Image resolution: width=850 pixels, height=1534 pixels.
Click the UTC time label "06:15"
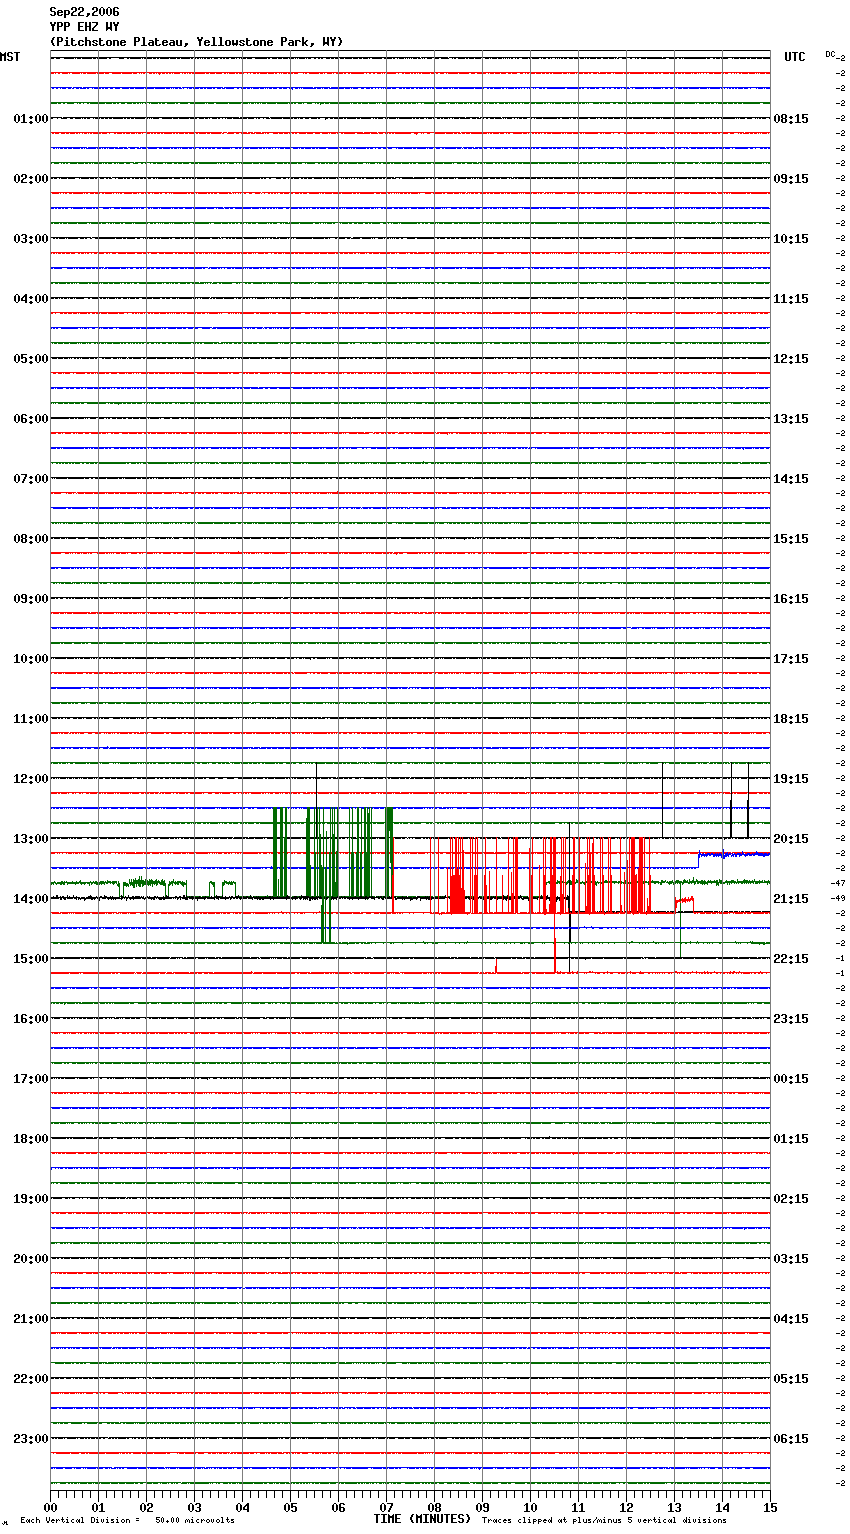coord(791,1439)
